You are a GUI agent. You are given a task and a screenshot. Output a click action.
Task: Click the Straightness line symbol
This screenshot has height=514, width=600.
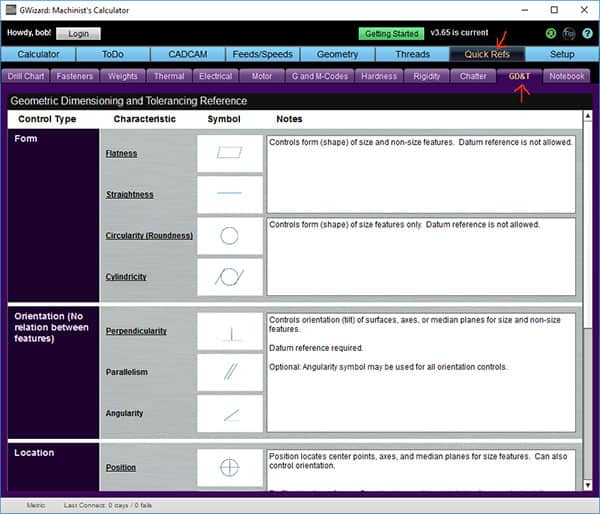click(x=230, y=194)
